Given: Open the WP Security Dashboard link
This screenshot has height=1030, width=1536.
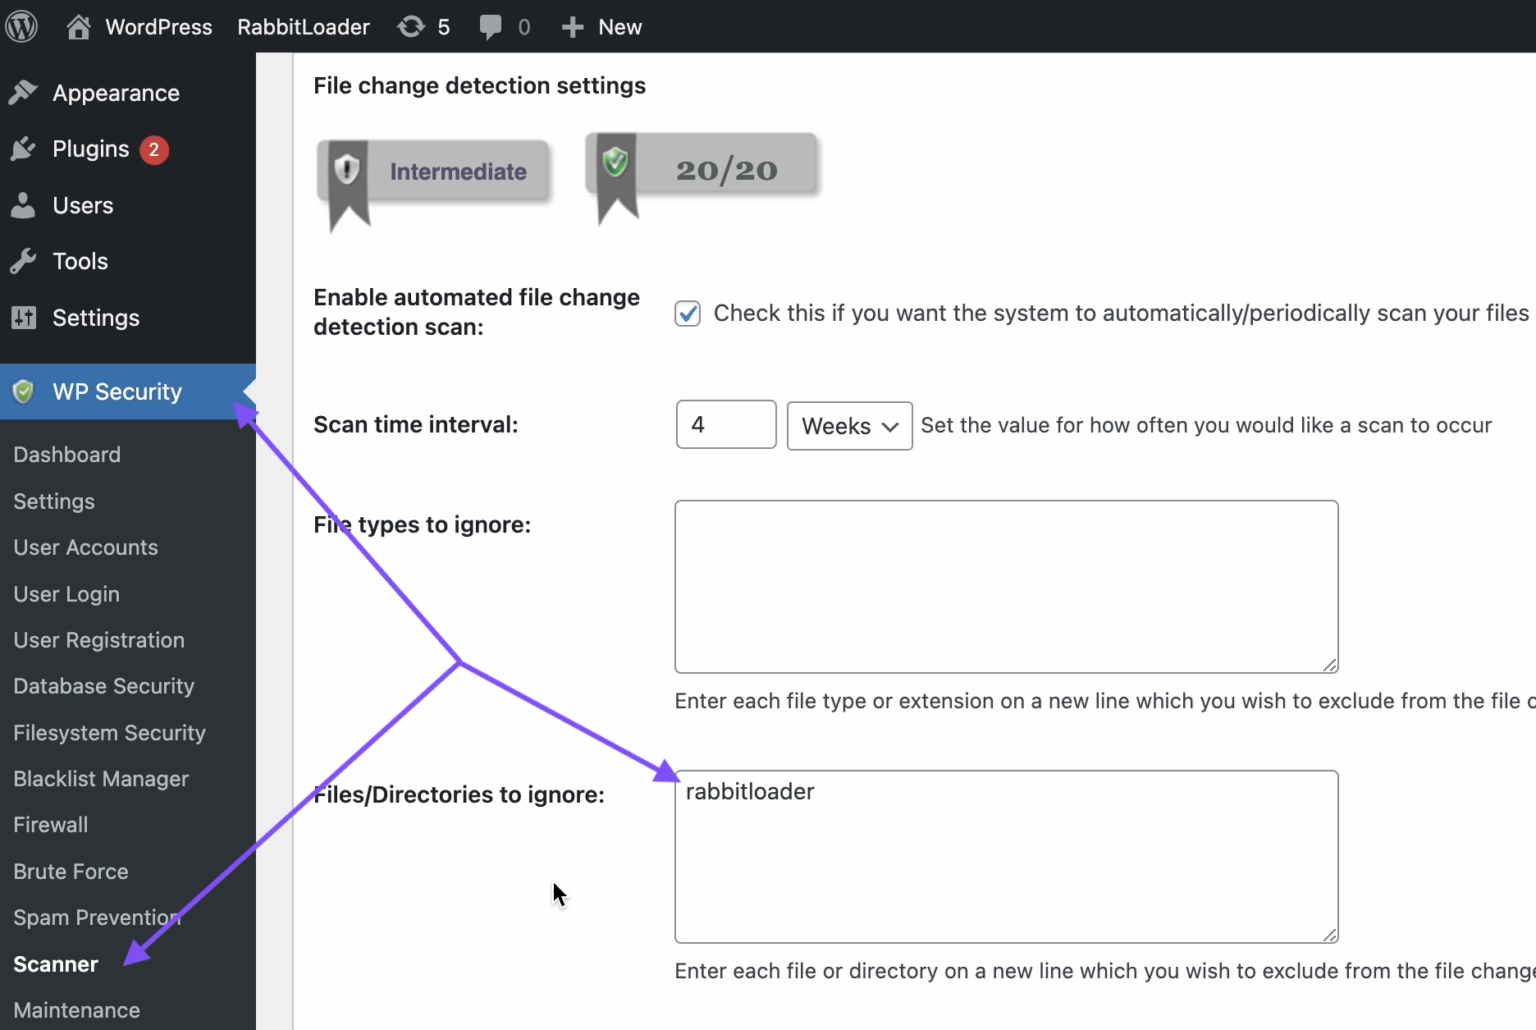Looking at the screenshot, I should pos(66,454).
